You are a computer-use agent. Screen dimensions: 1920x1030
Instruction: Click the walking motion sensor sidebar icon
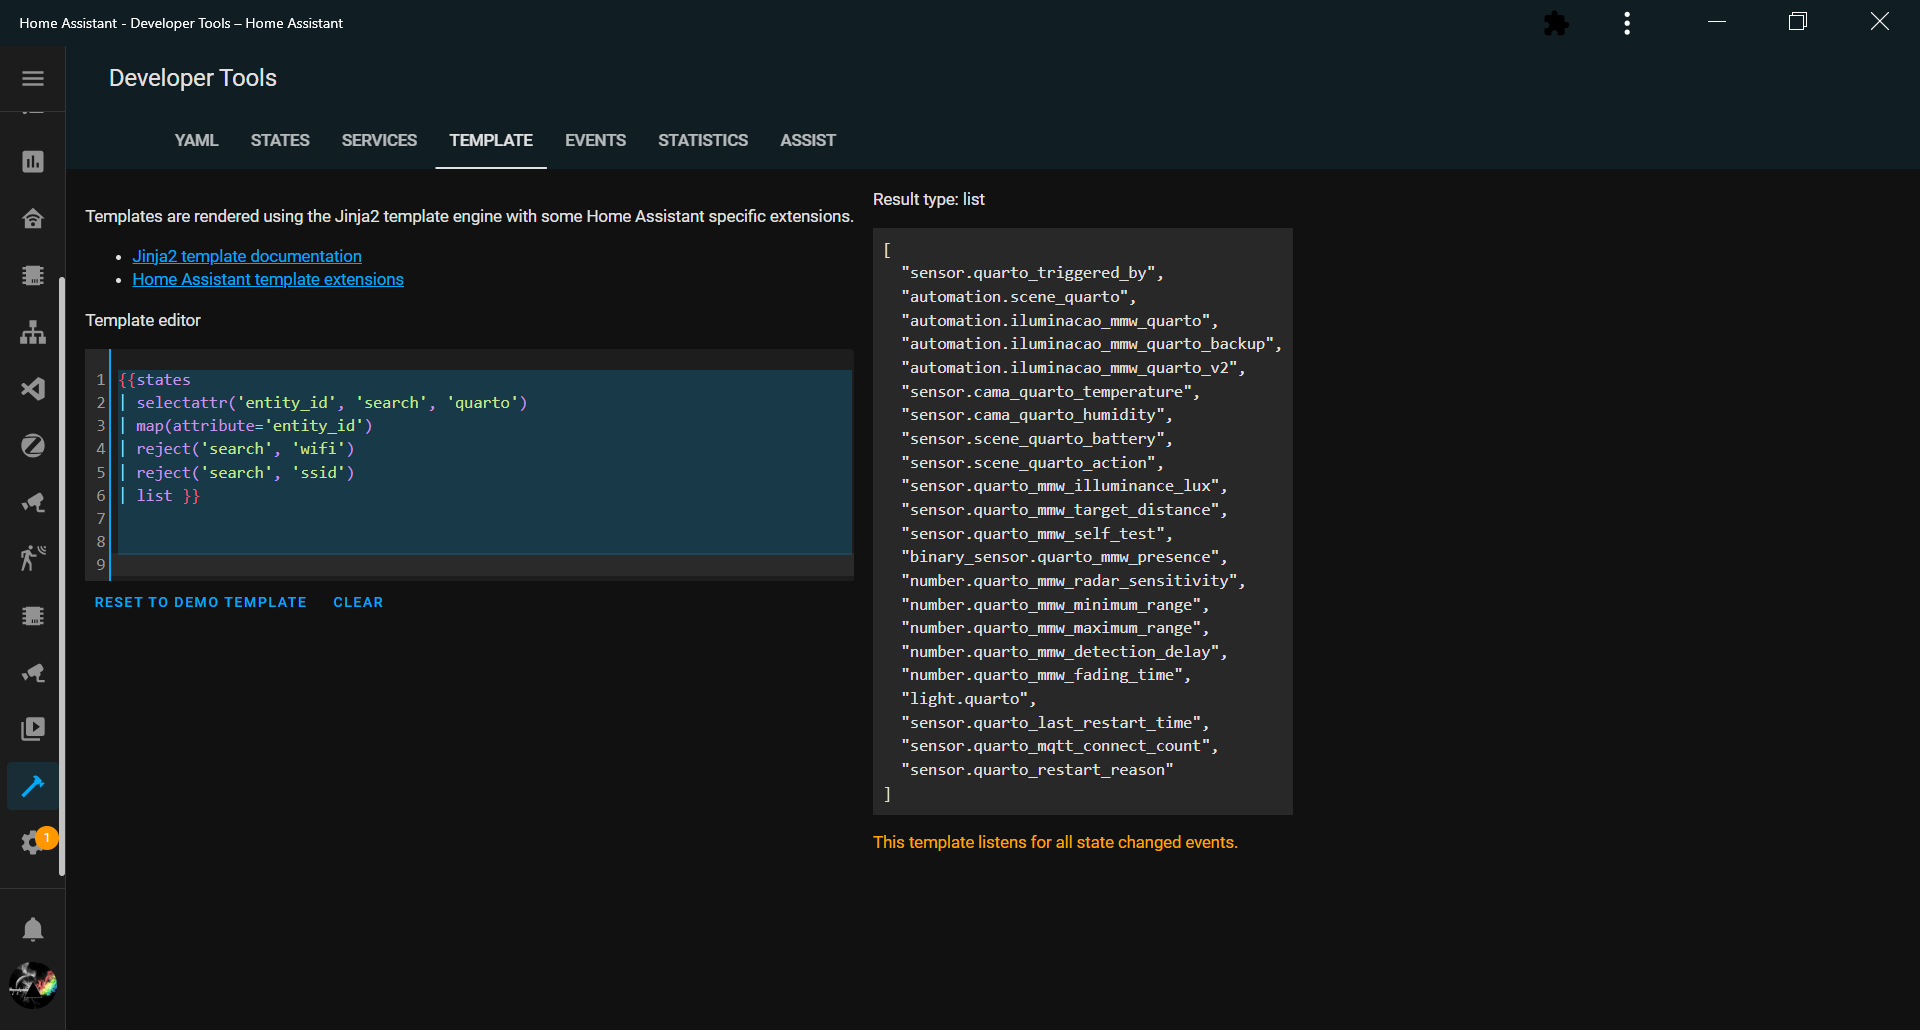tap(33, 558)
